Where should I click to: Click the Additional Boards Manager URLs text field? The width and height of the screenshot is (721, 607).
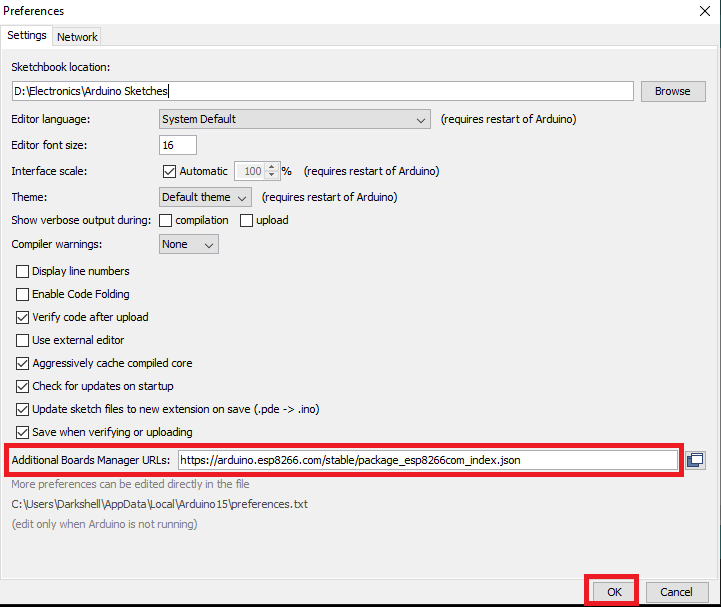(x=428, y=460)
